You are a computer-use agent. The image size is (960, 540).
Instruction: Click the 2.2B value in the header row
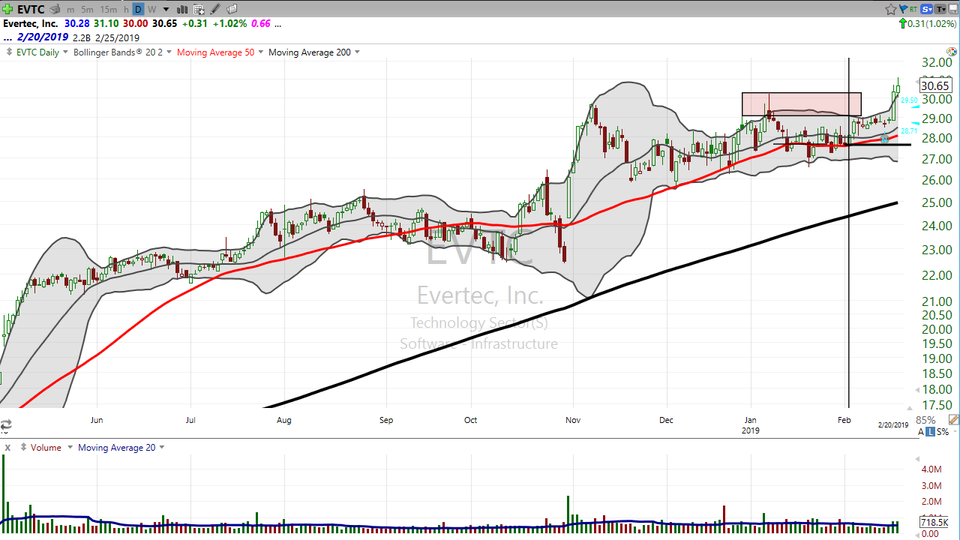(81, 38)
